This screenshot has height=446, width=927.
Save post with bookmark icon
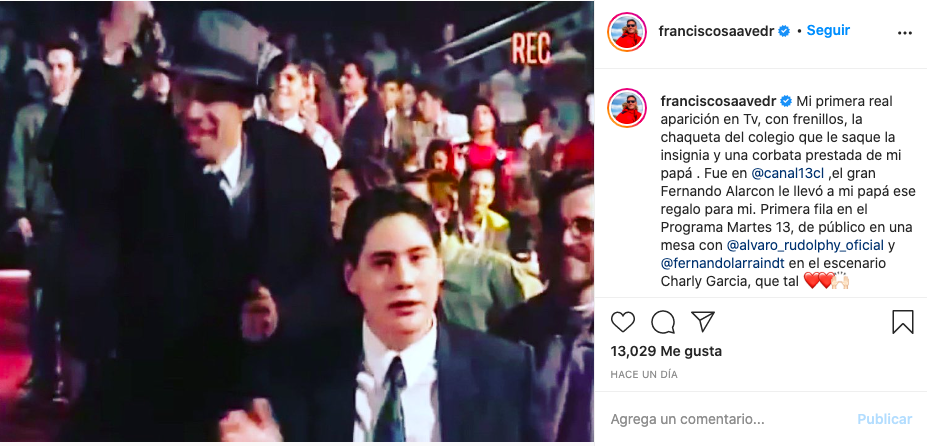coord(902,322)
